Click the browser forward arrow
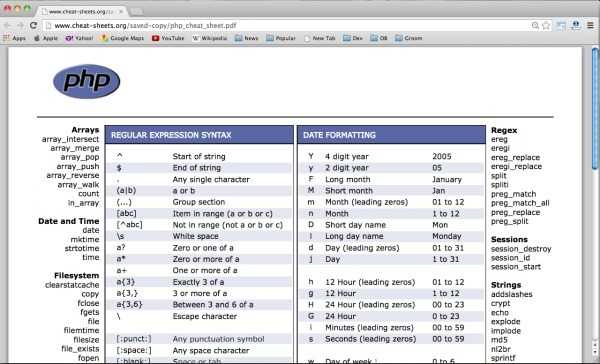Viewport: 600px width, 364px height. 20,25
